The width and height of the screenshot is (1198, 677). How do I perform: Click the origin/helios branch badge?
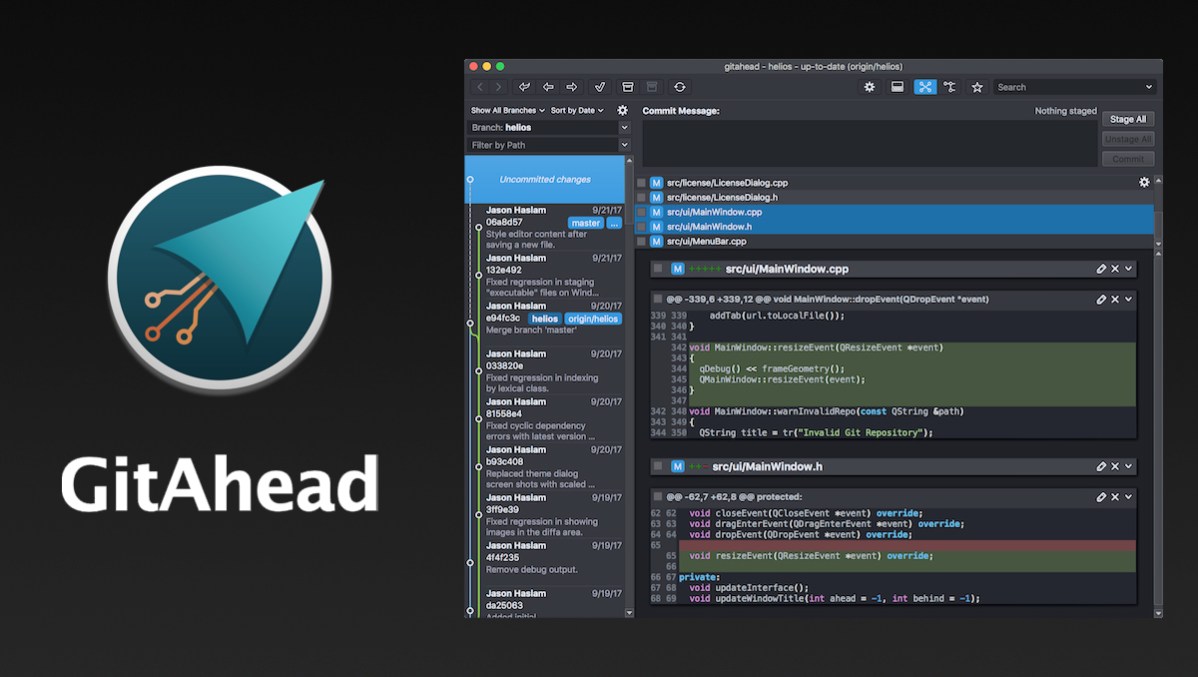593,319
